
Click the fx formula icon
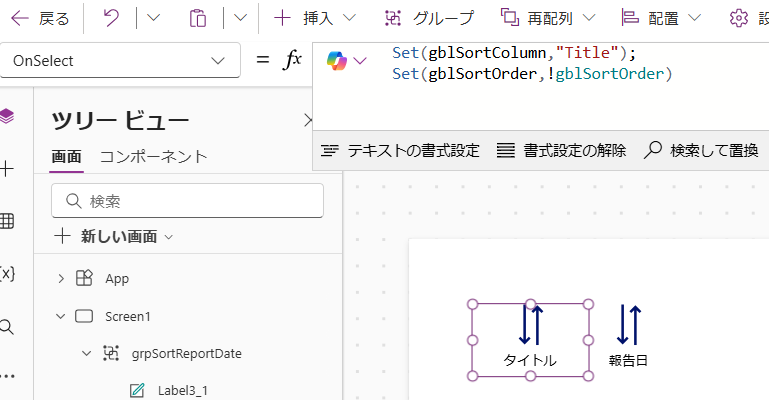point(292,60)
